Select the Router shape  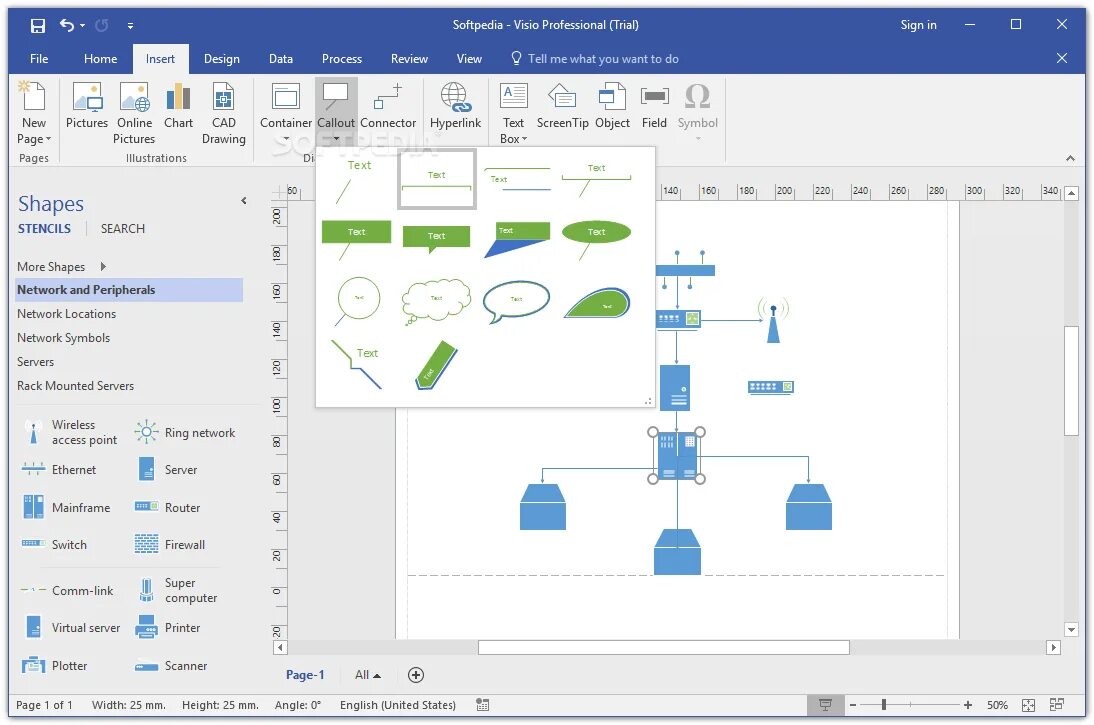coord(167,507)
